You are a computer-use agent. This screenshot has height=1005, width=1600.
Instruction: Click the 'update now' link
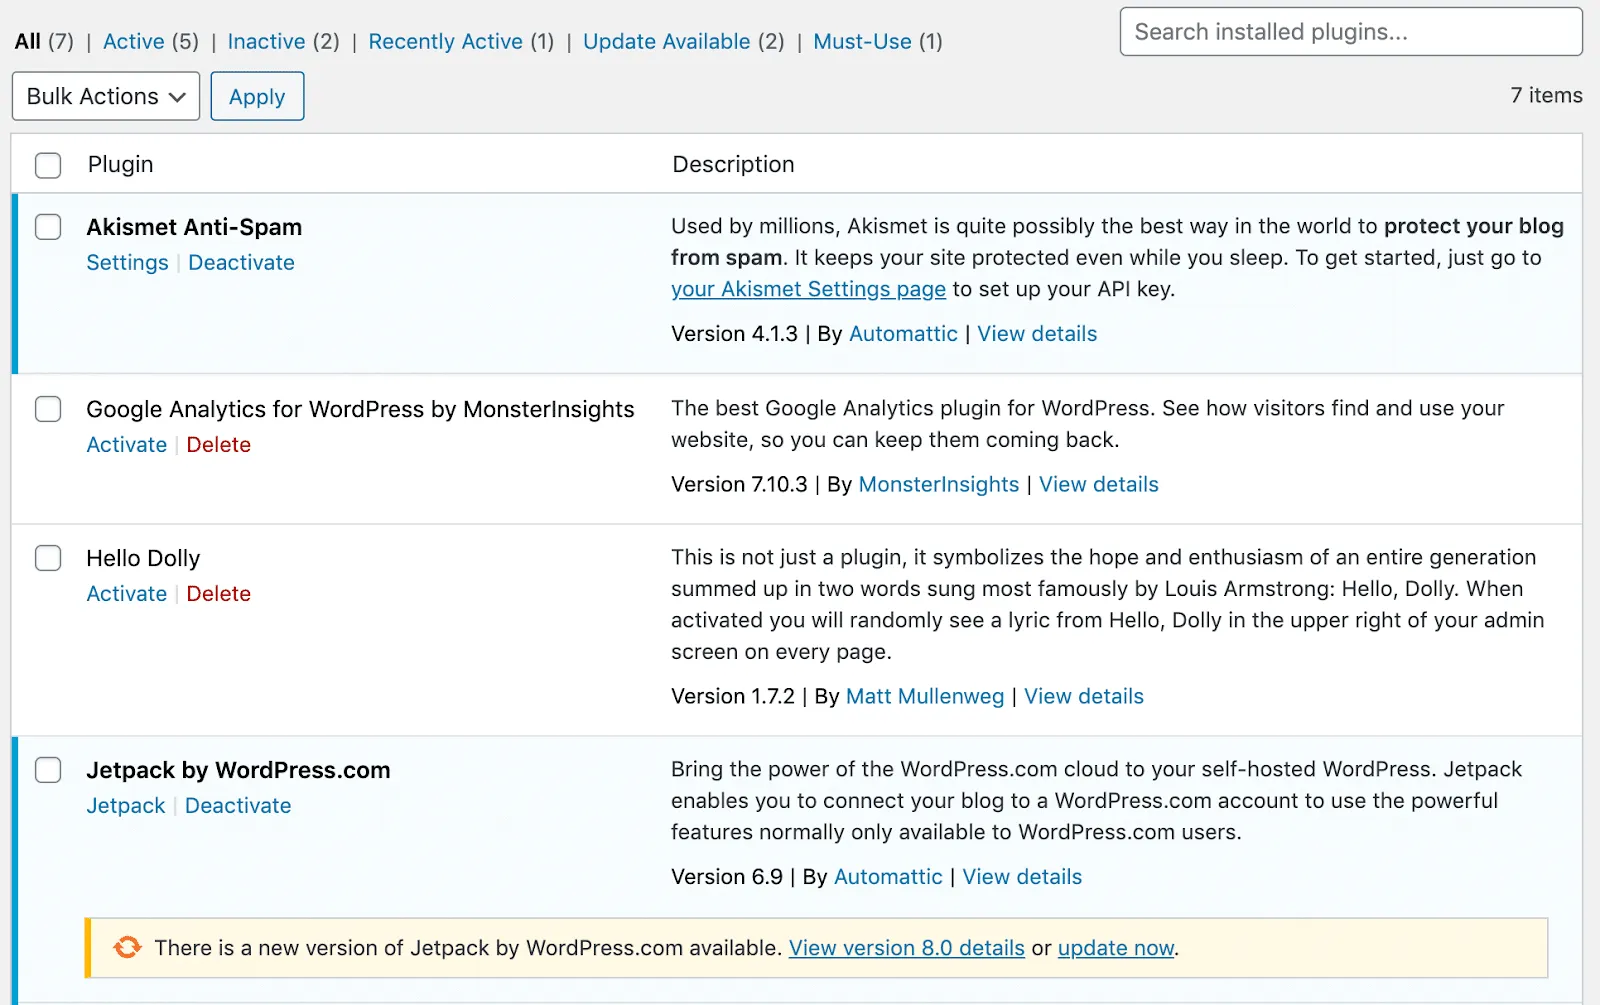click(x=1116, y=947)
